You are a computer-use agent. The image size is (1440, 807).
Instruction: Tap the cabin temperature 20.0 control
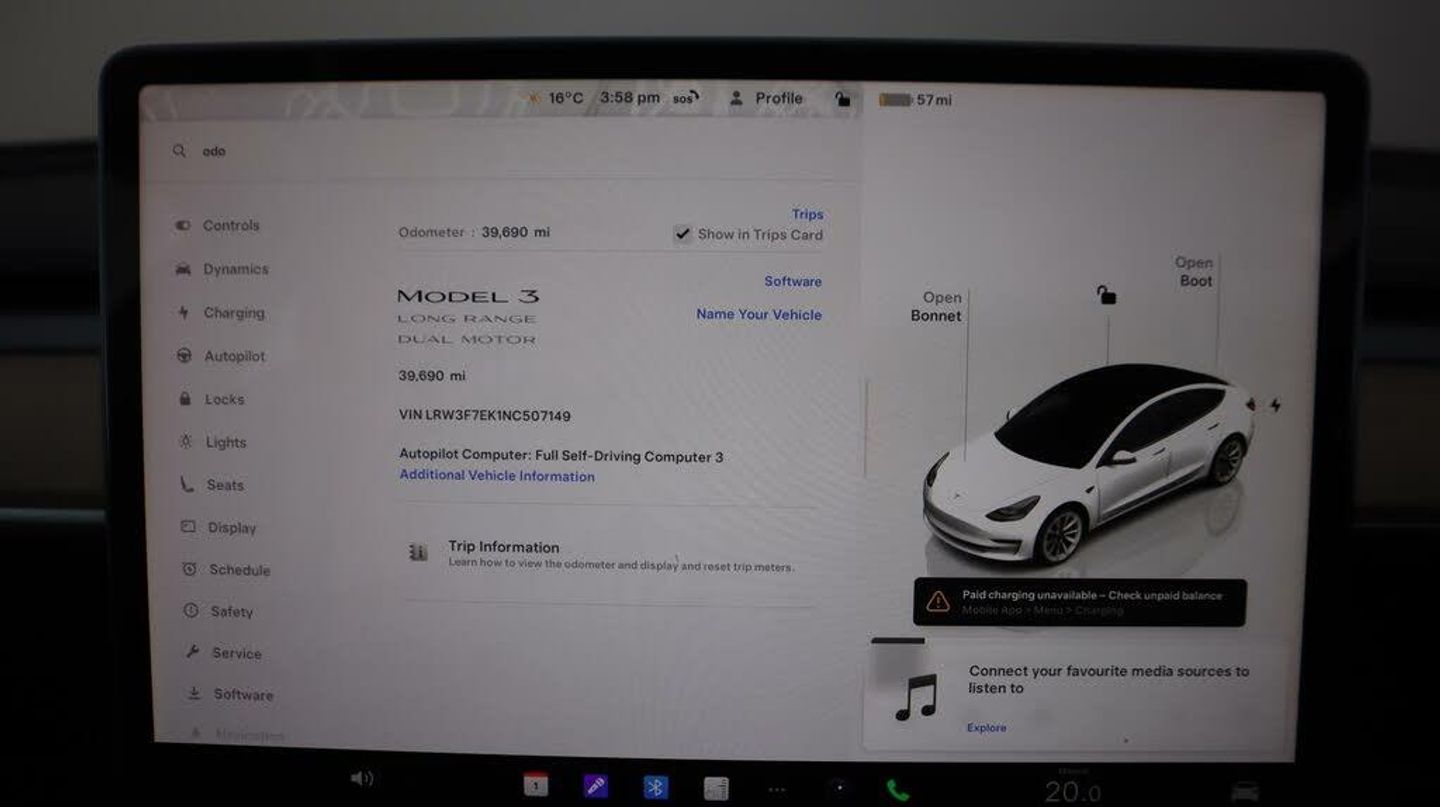[1073, 792]
